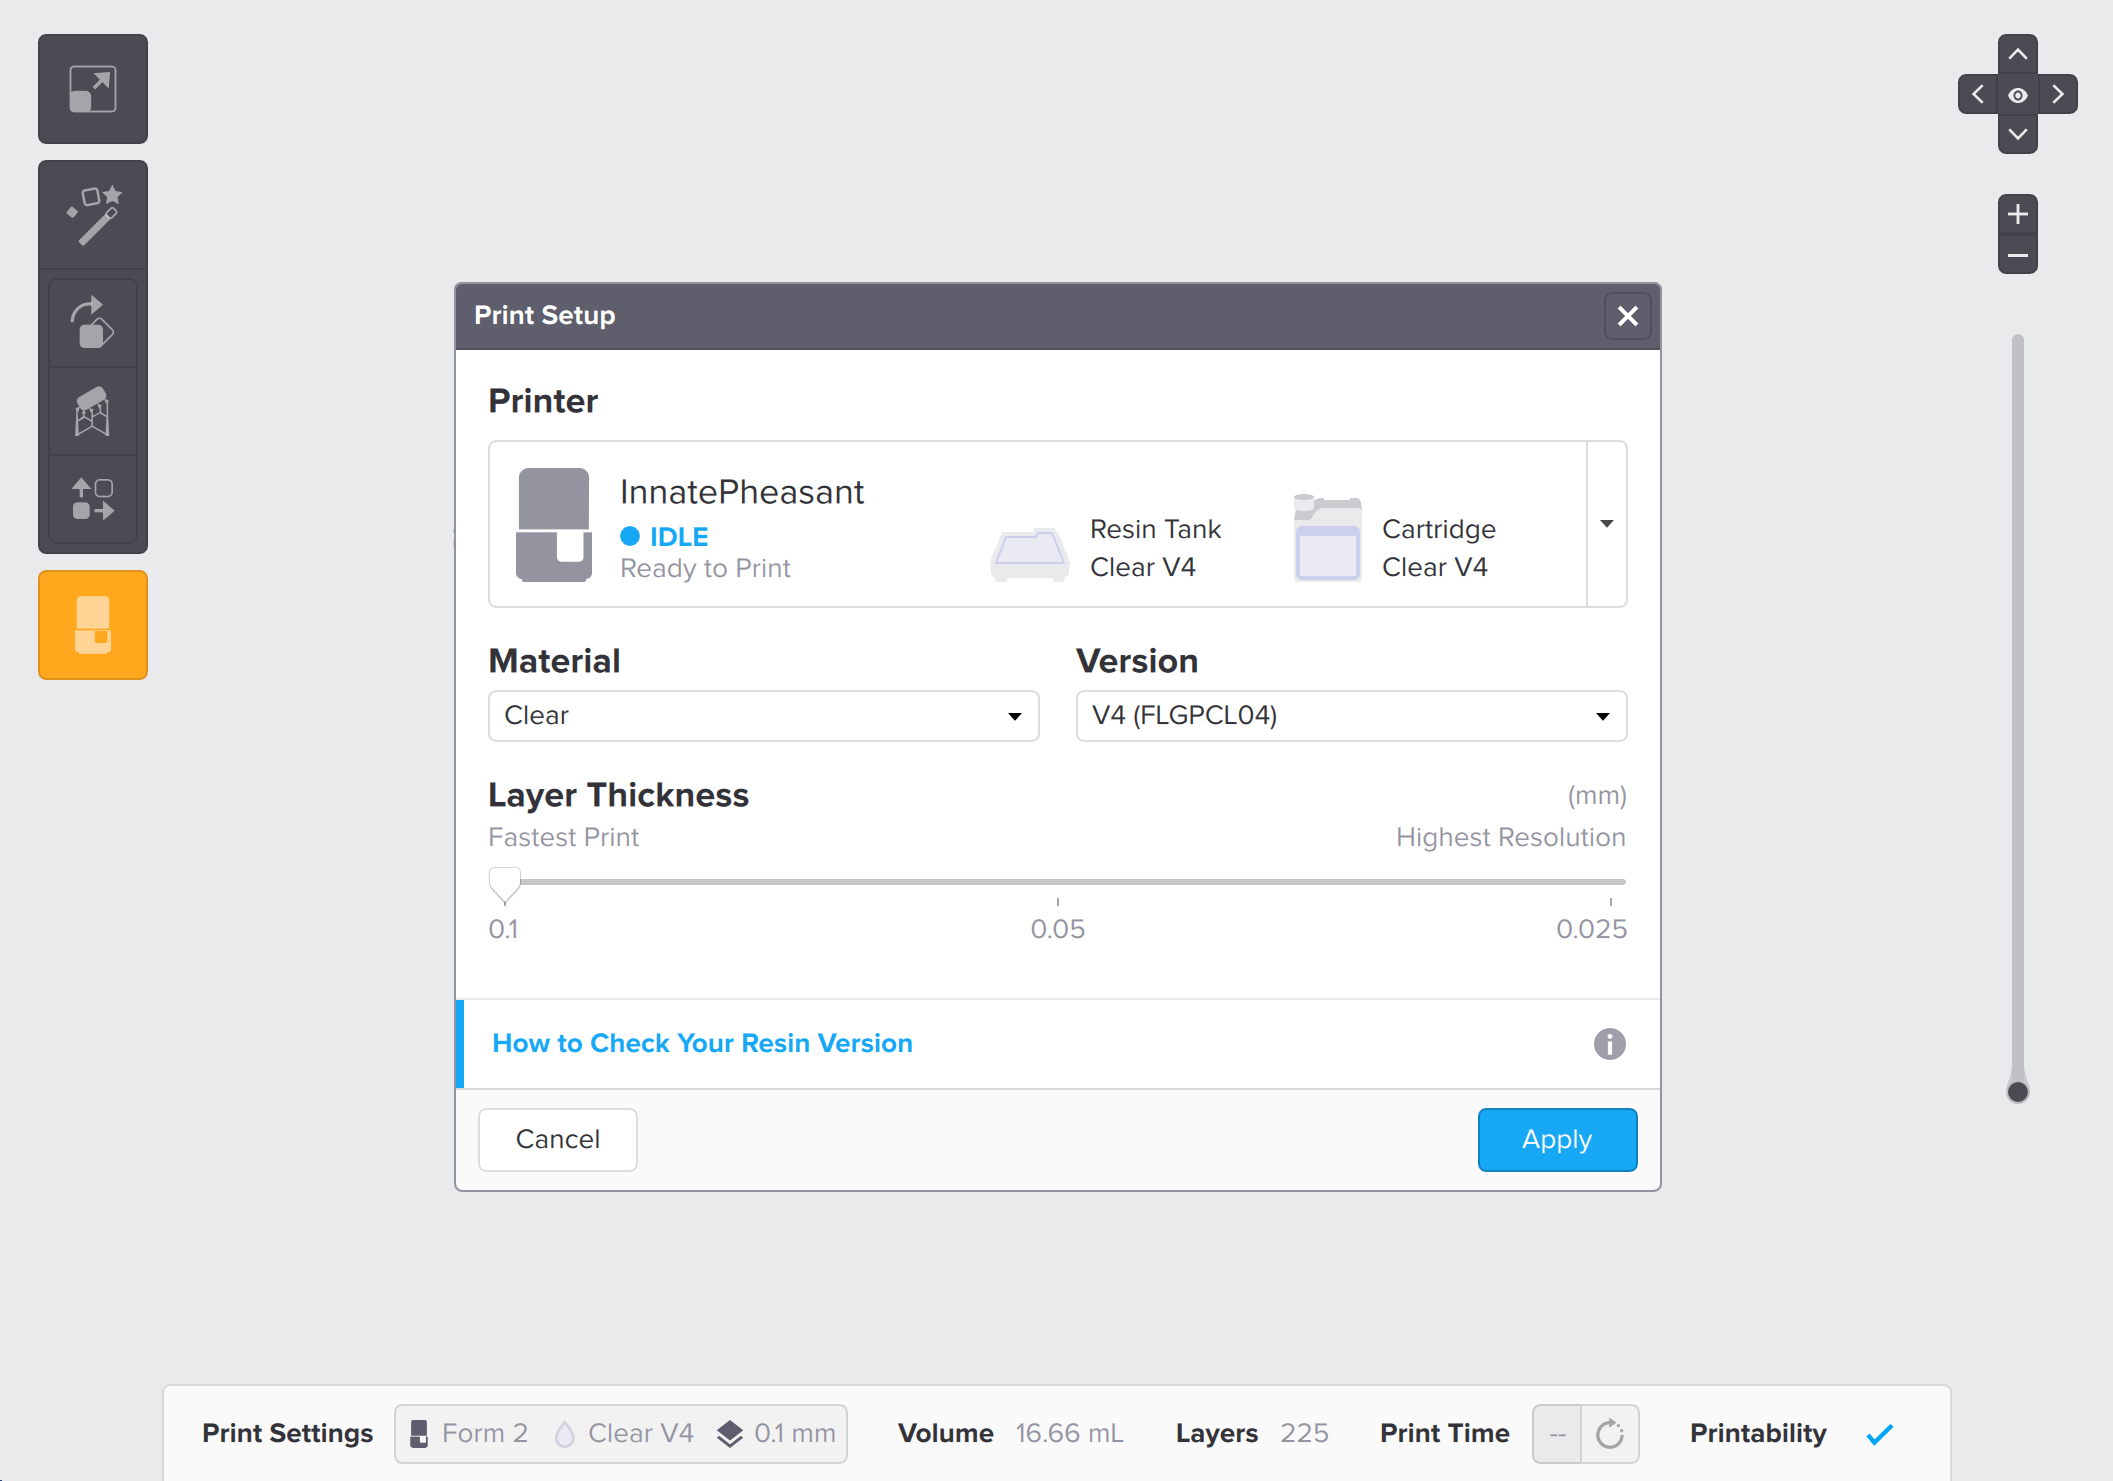Rotate view up with top arrow
This screenshot has width=2113, height=1481.
point(2018,54)
